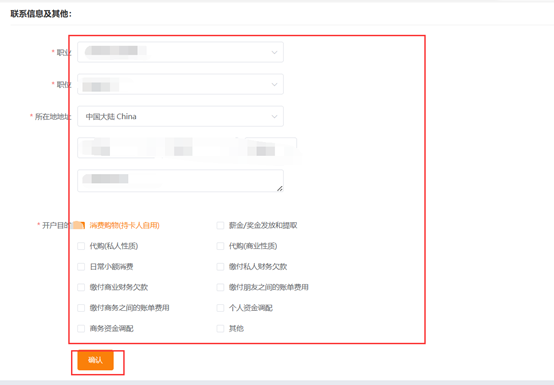The height and width of the screenshot is (385, 554).
Task: Check 缴付私人财务欠款 option
Action: (x=220, y=267)
